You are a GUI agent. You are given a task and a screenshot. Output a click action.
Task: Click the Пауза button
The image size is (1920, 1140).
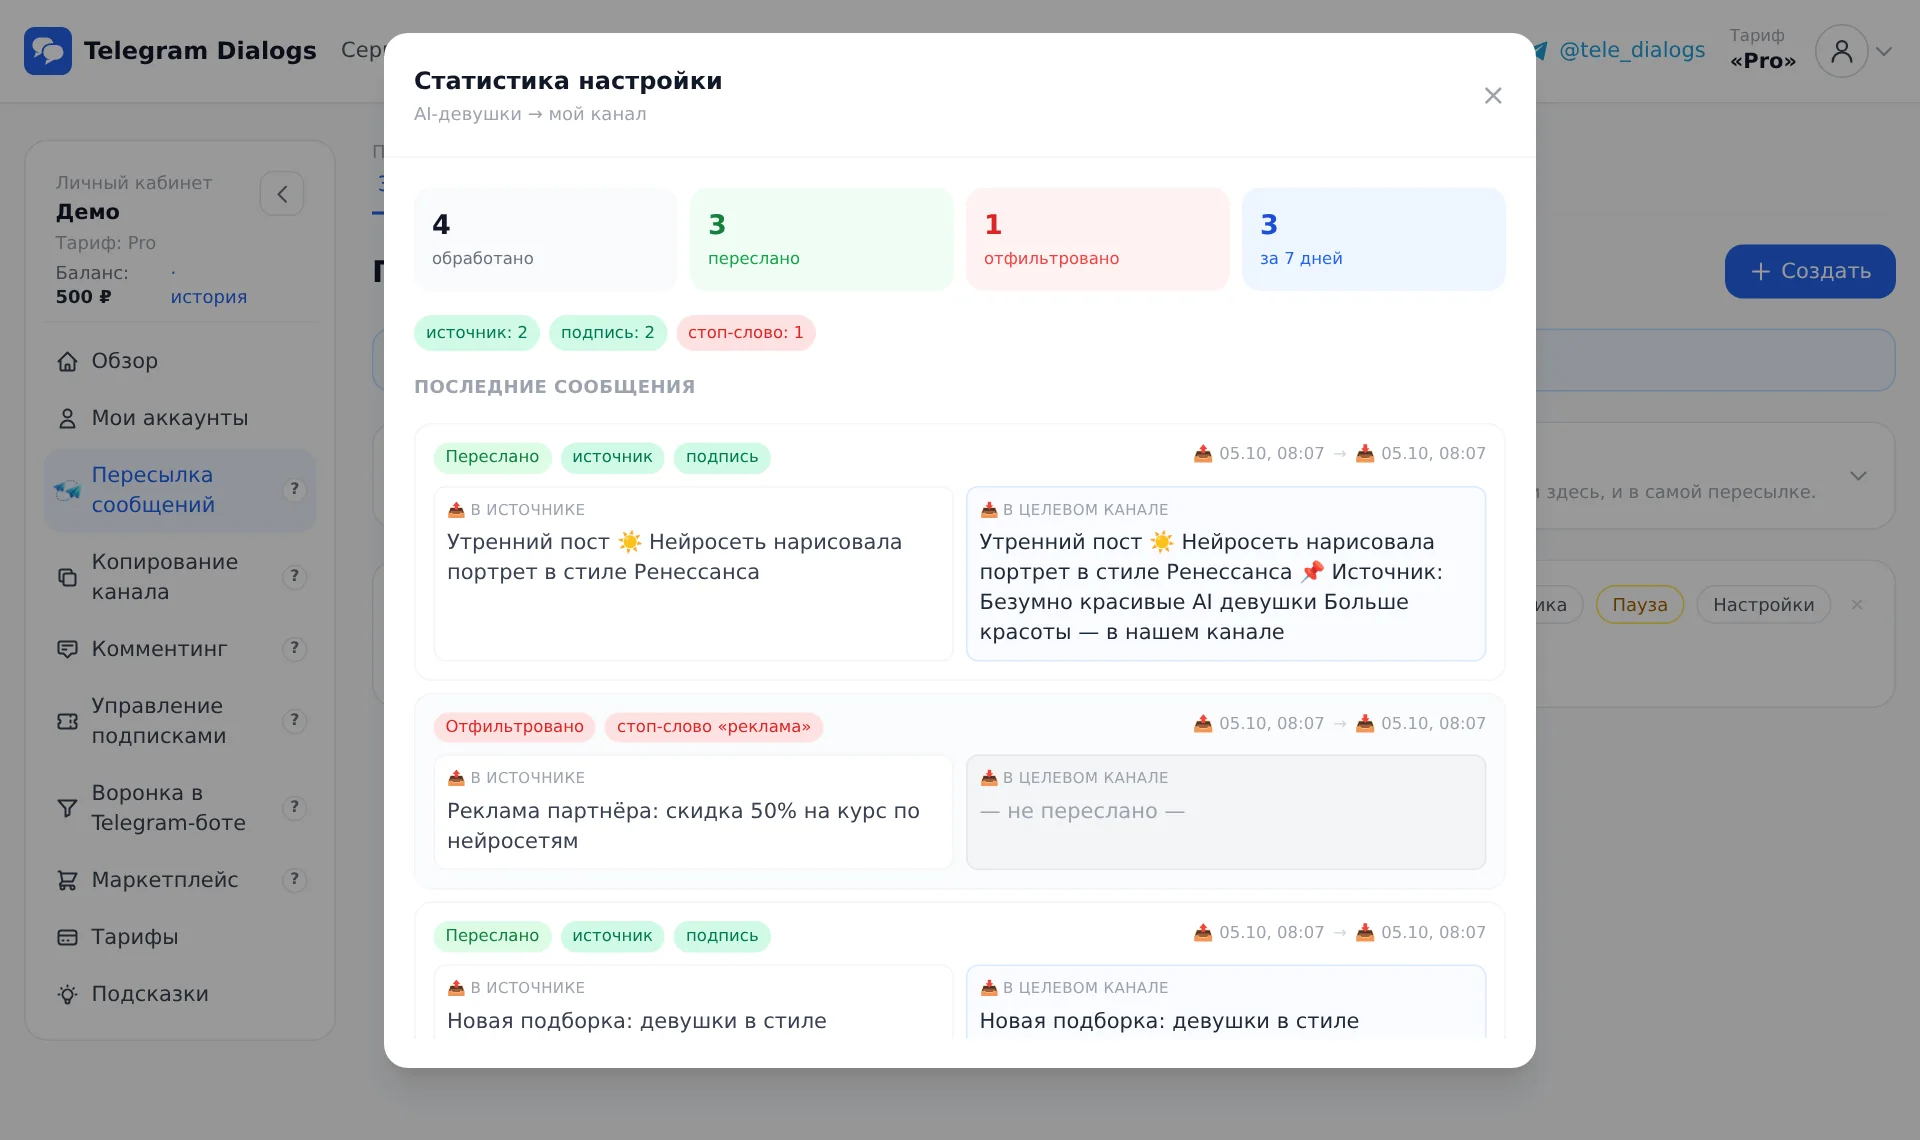click(x=1639, y=605)
